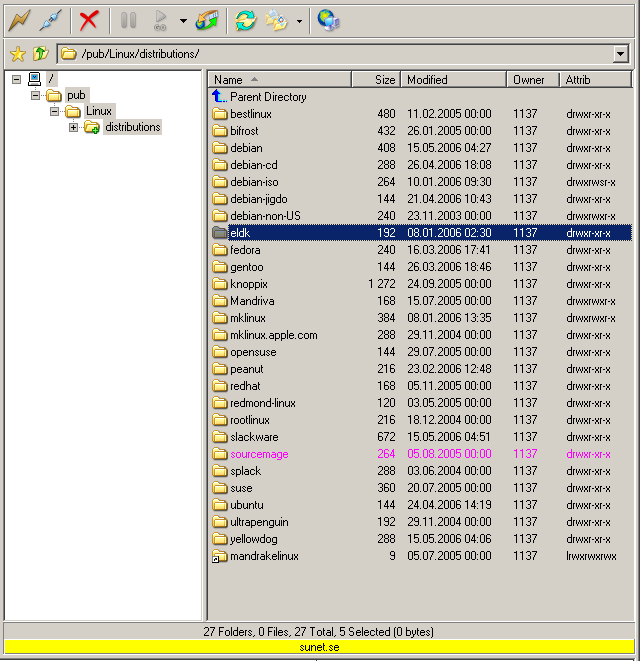The image size is (642, 661).
Task: Click the yellow star favorites icon
Action: 17,54
